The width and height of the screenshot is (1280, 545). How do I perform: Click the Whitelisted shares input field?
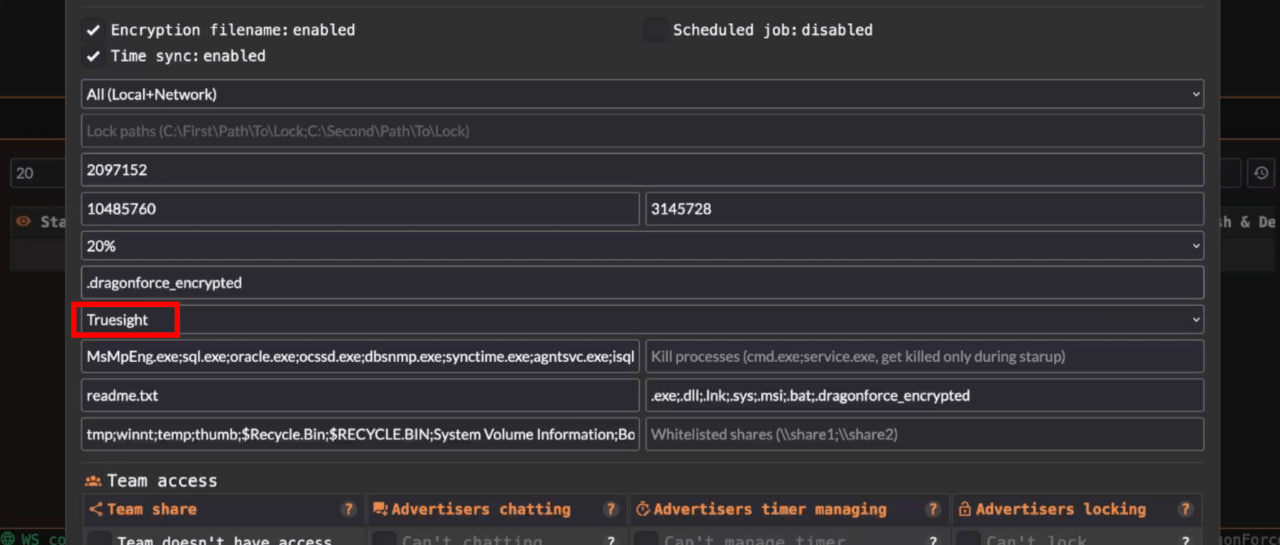point(924,434)
